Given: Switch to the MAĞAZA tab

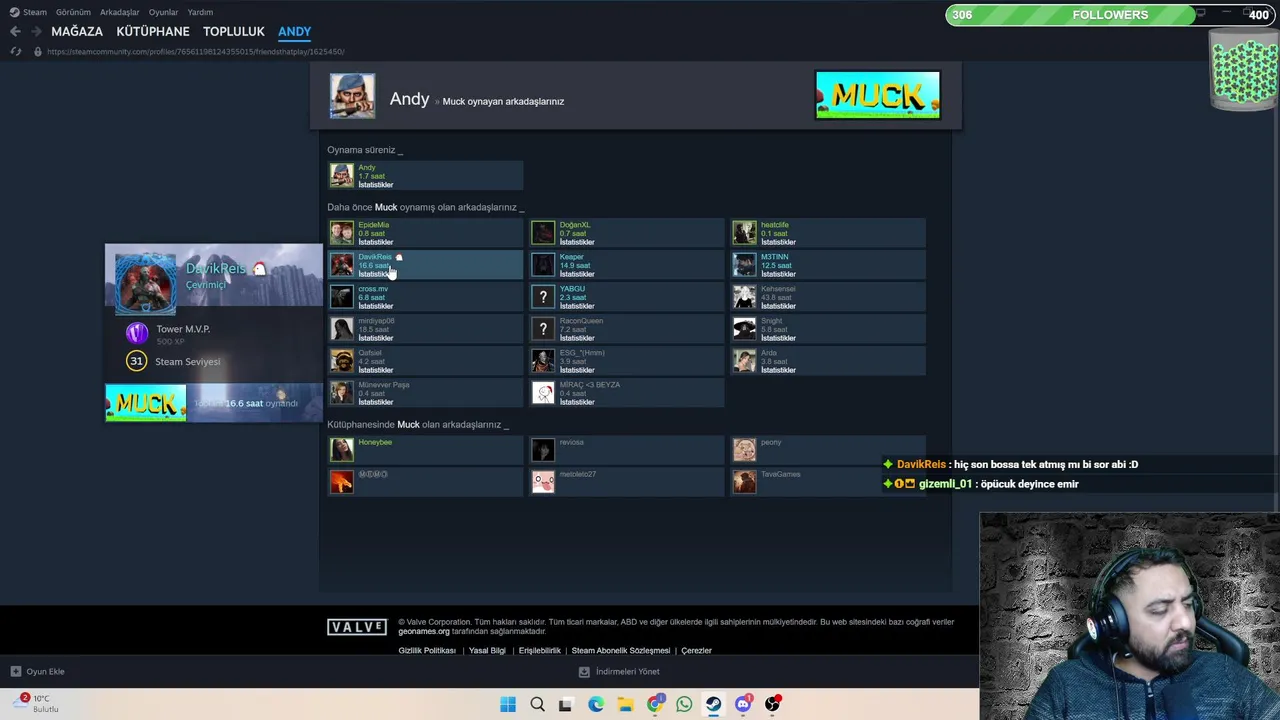Looking at the screenshot, I should (77, 31).
